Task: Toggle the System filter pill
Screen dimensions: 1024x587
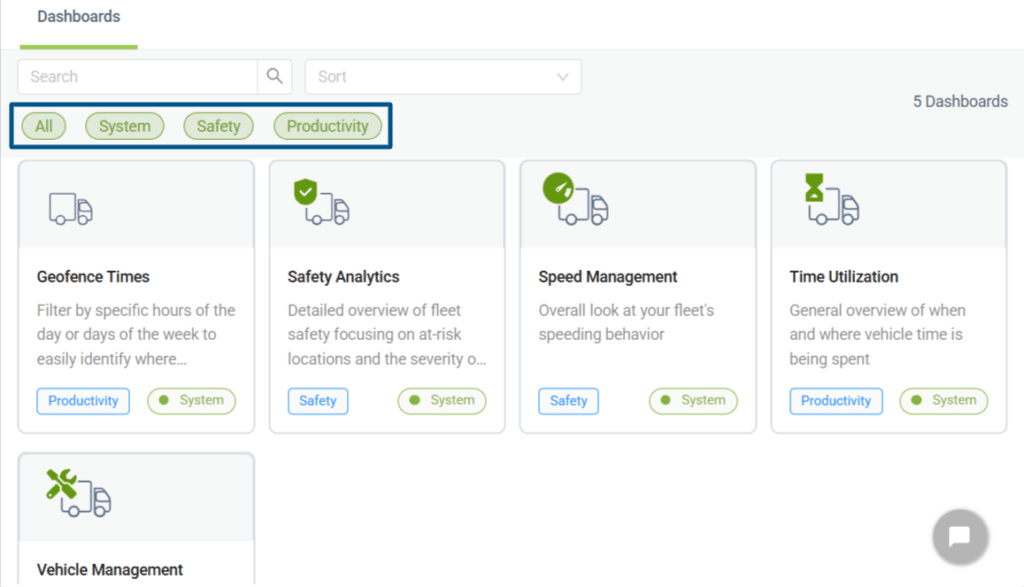Action: pos(124,126)
